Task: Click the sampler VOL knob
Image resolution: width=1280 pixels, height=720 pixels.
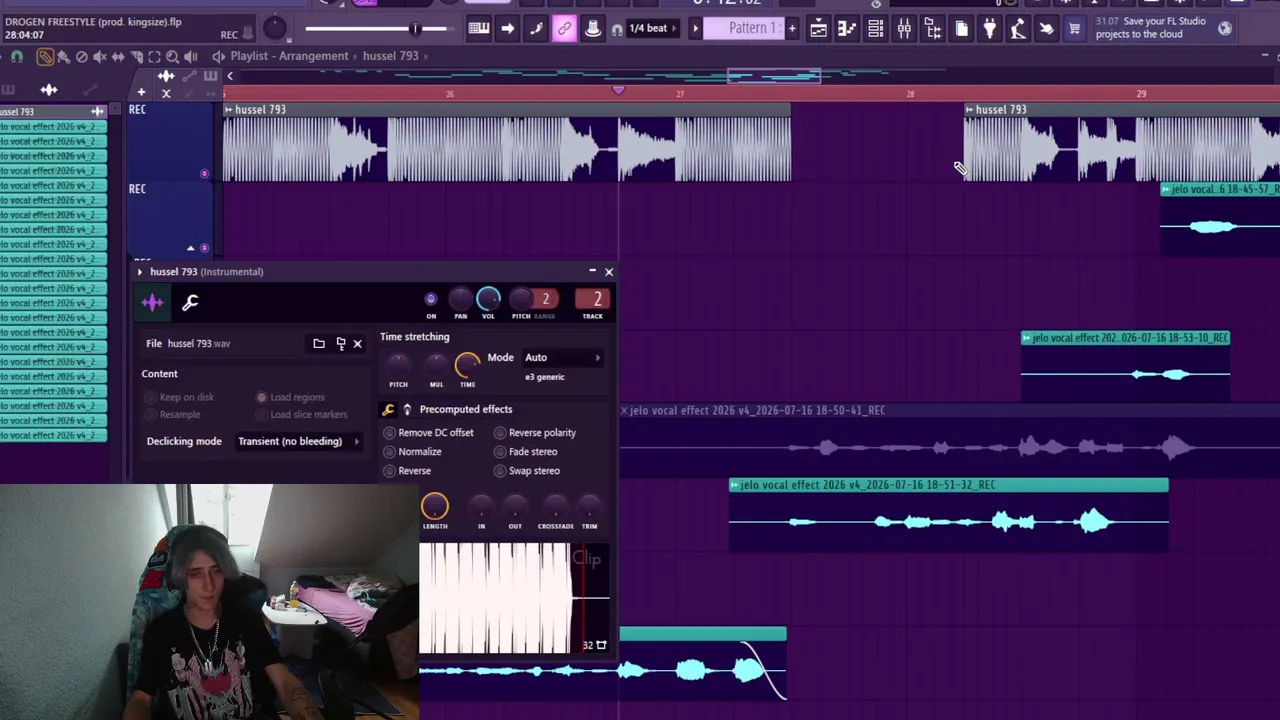Action: tap(488, 299)
